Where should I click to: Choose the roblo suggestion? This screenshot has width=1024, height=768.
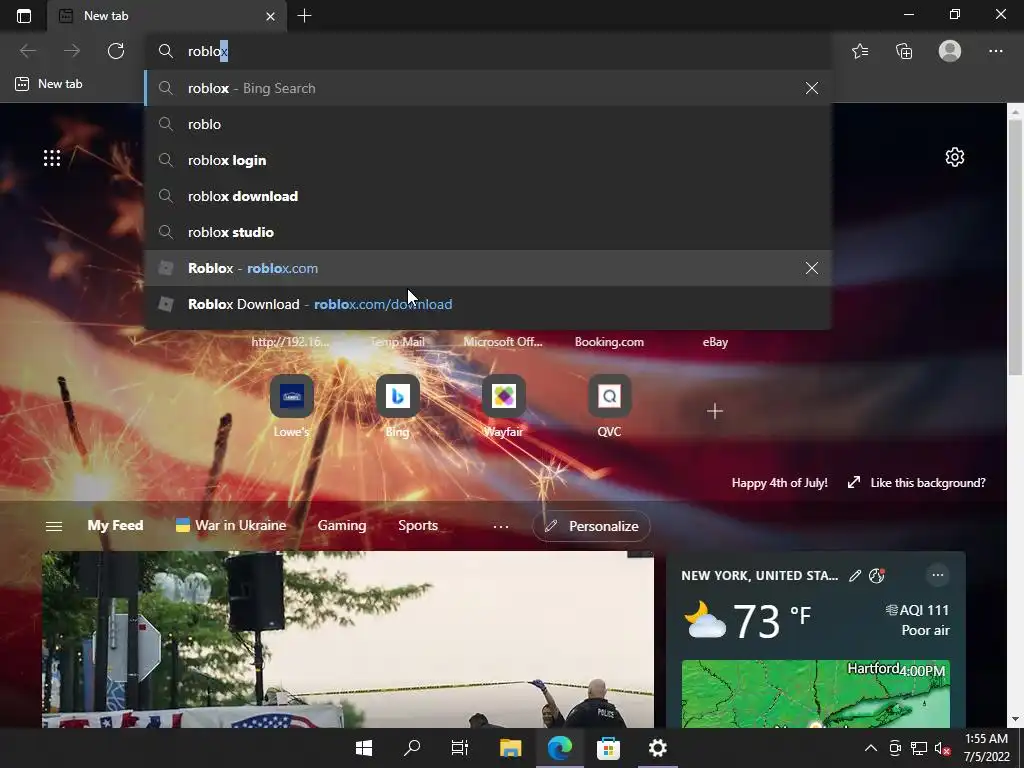488,124
